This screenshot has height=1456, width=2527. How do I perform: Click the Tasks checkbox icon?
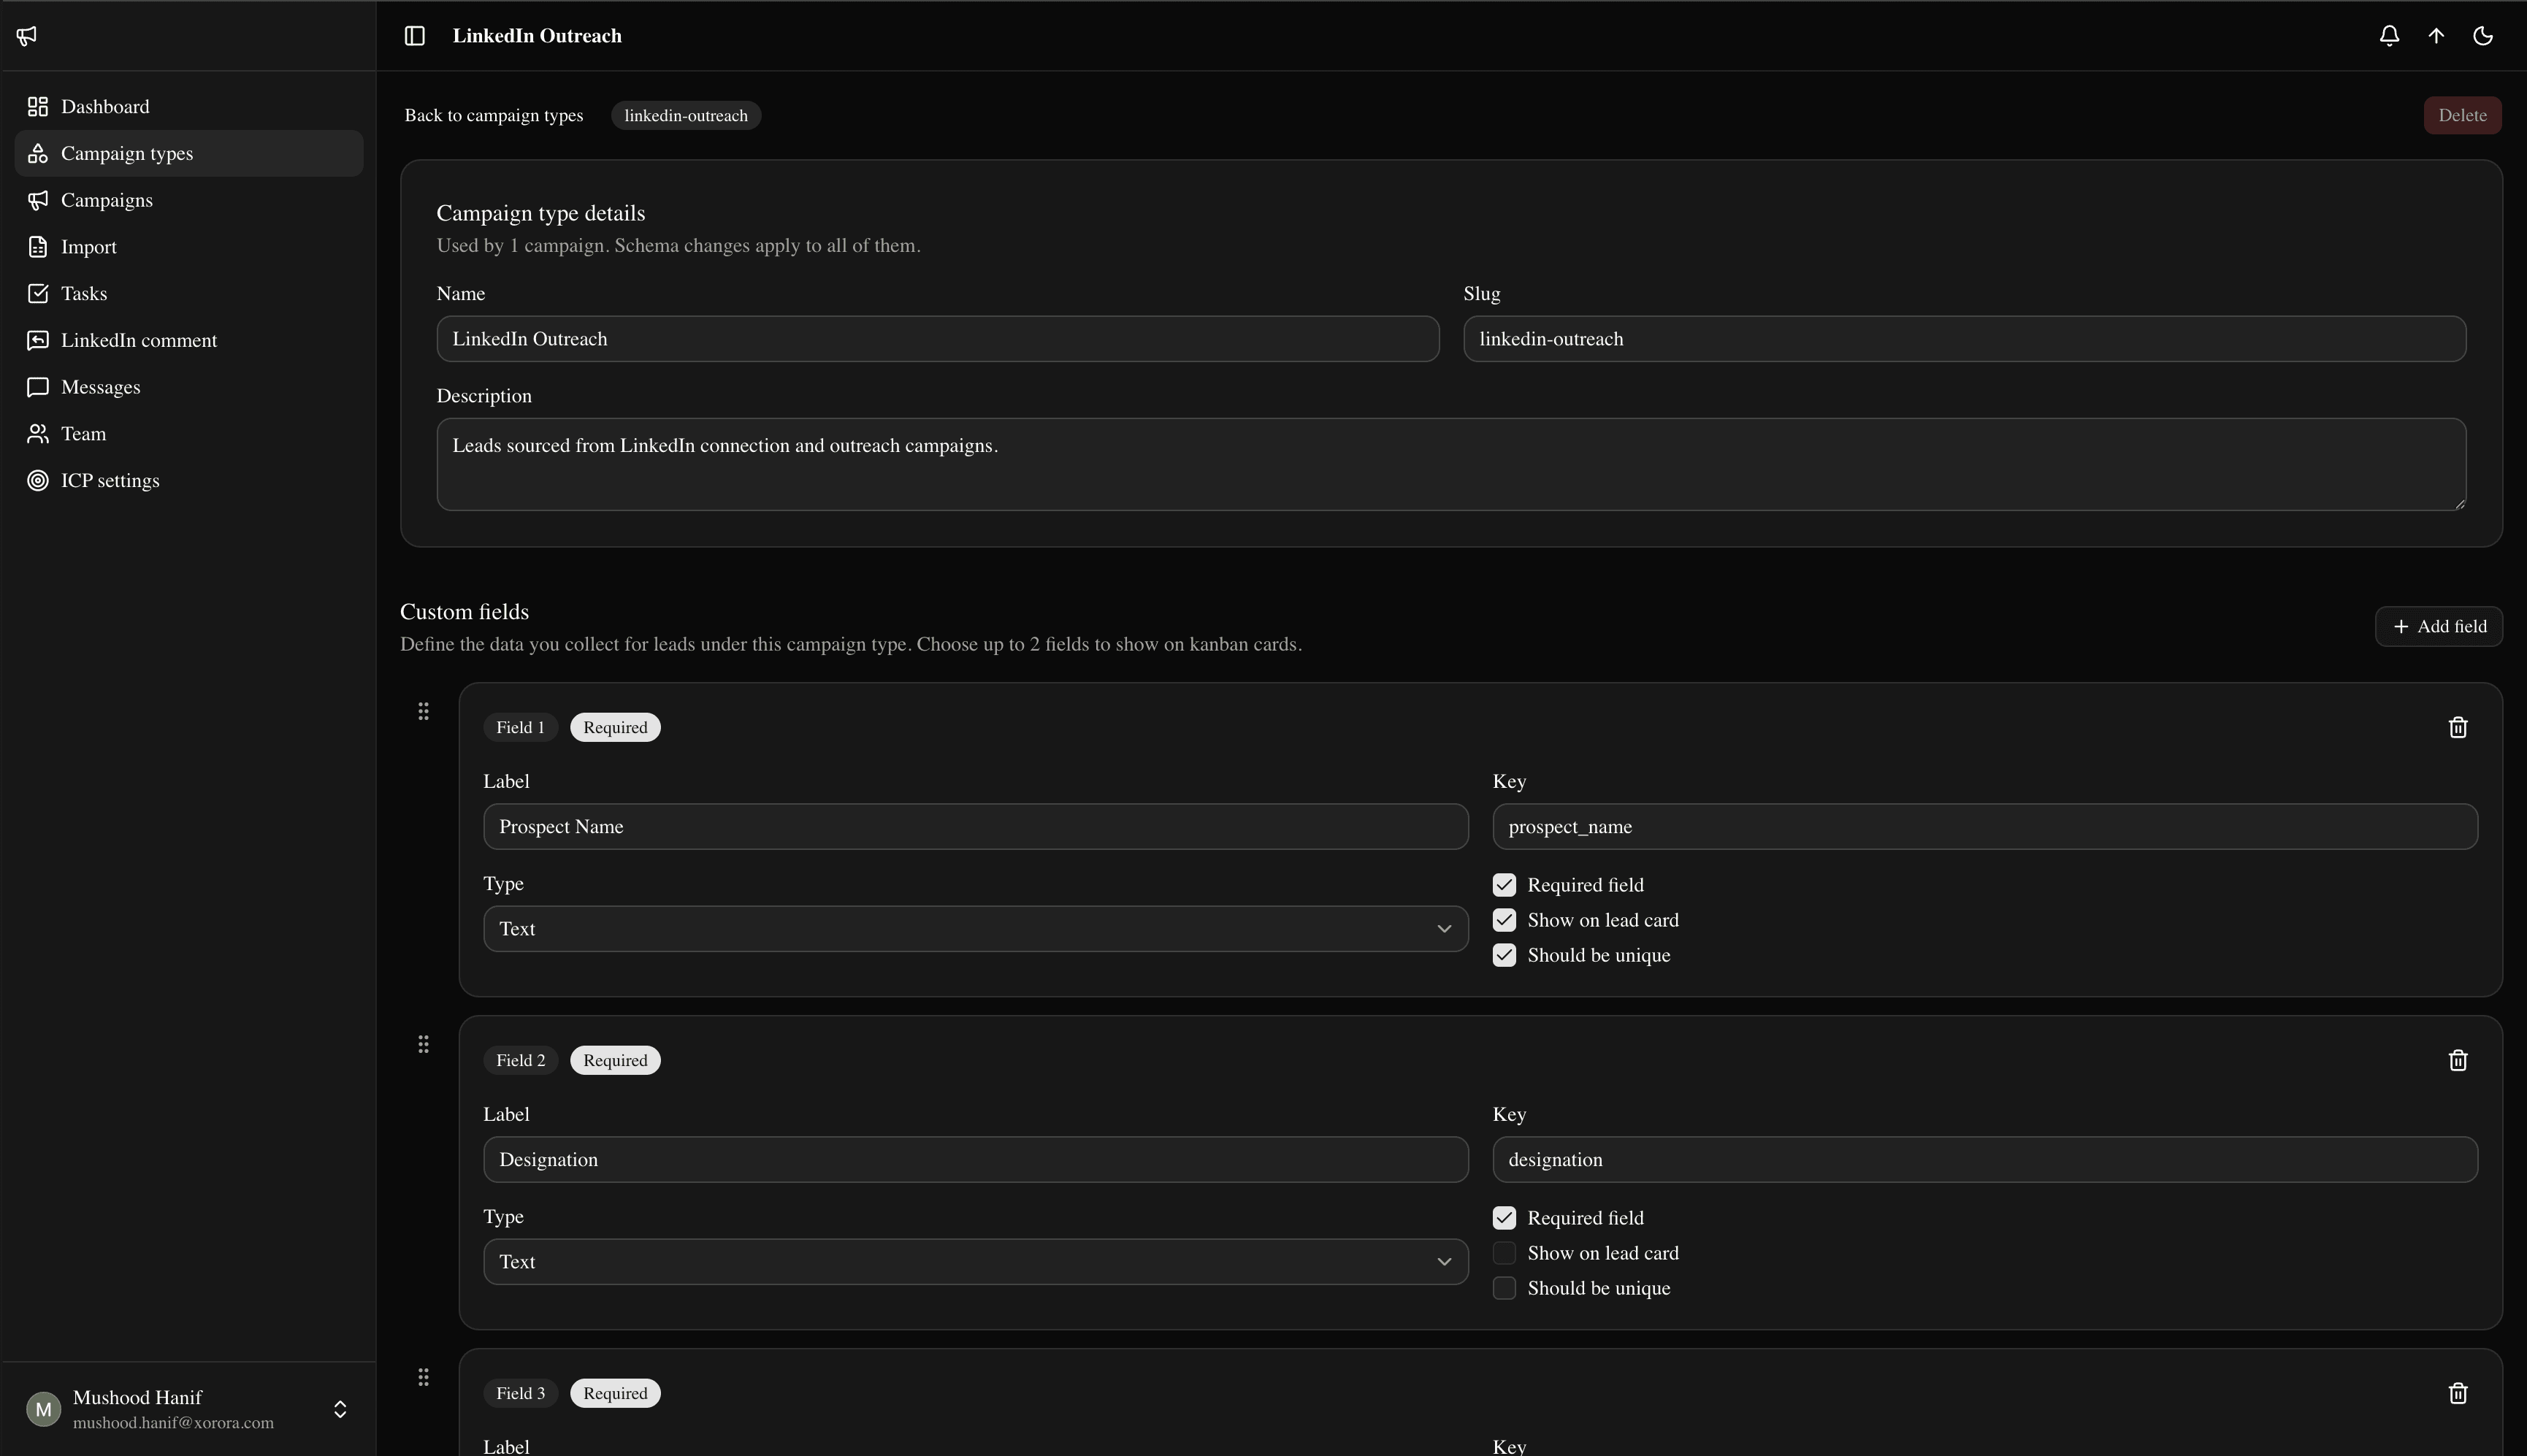(x=38, y=294)
